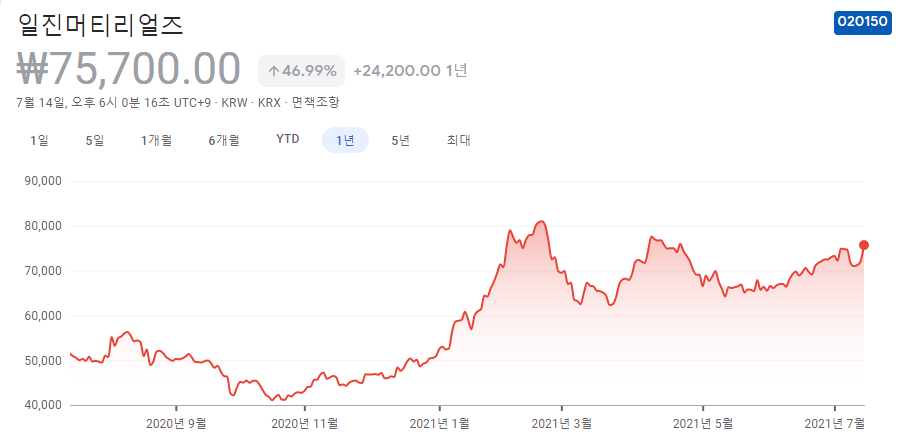
Task: Switch chart to 5일 range
Action: click(95, 140)
